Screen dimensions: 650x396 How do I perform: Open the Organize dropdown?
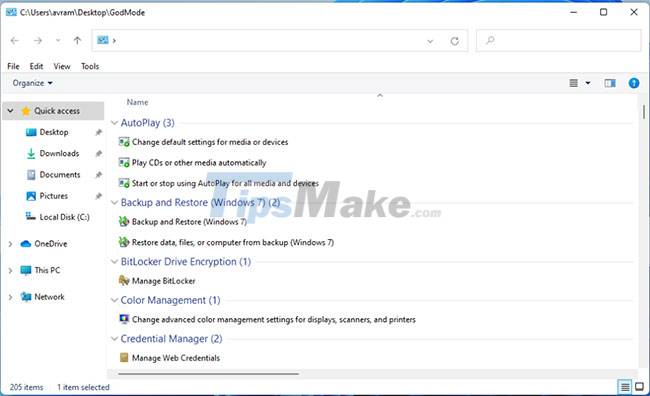(32, 83)
